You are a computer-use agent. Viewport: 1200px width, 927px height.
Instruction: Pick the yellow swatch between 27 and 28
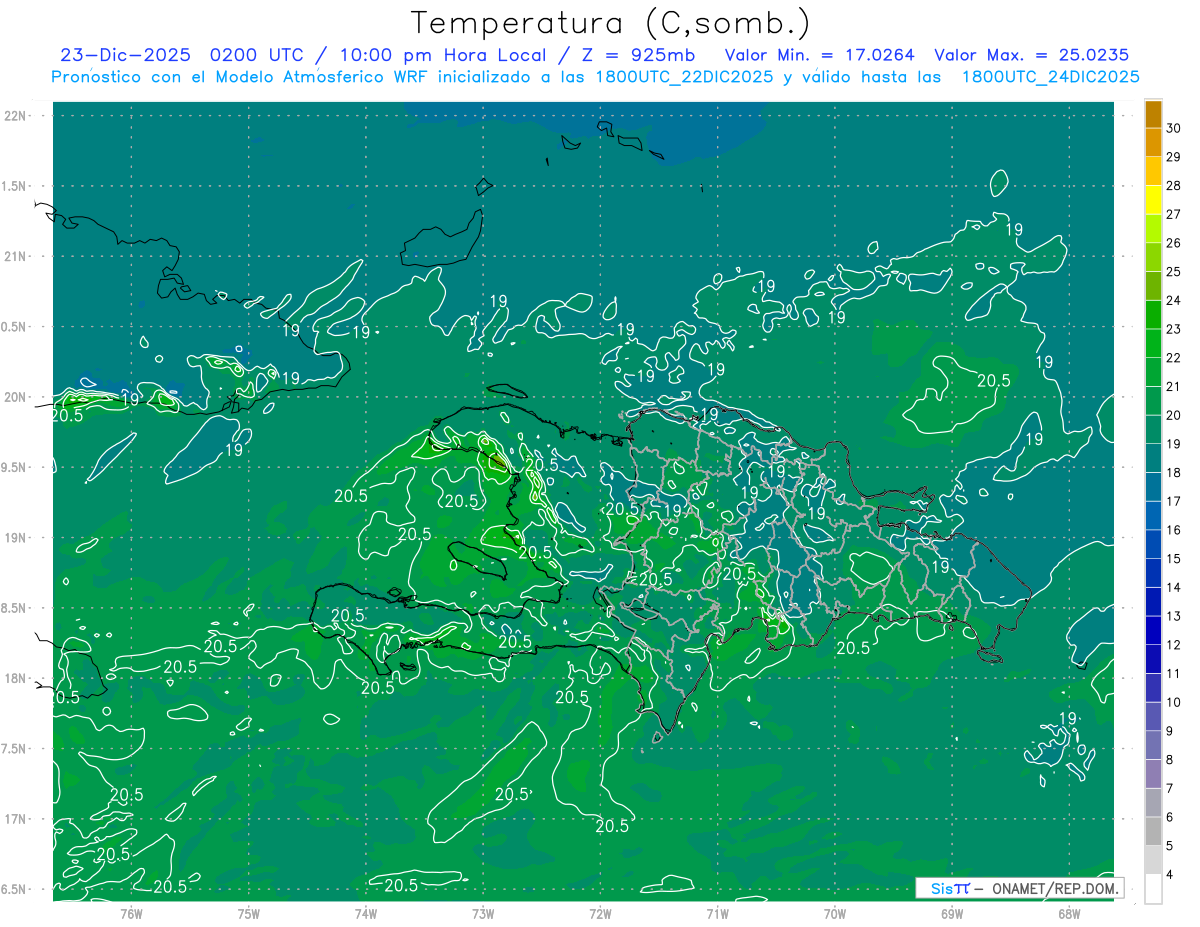pos(1153,200)
